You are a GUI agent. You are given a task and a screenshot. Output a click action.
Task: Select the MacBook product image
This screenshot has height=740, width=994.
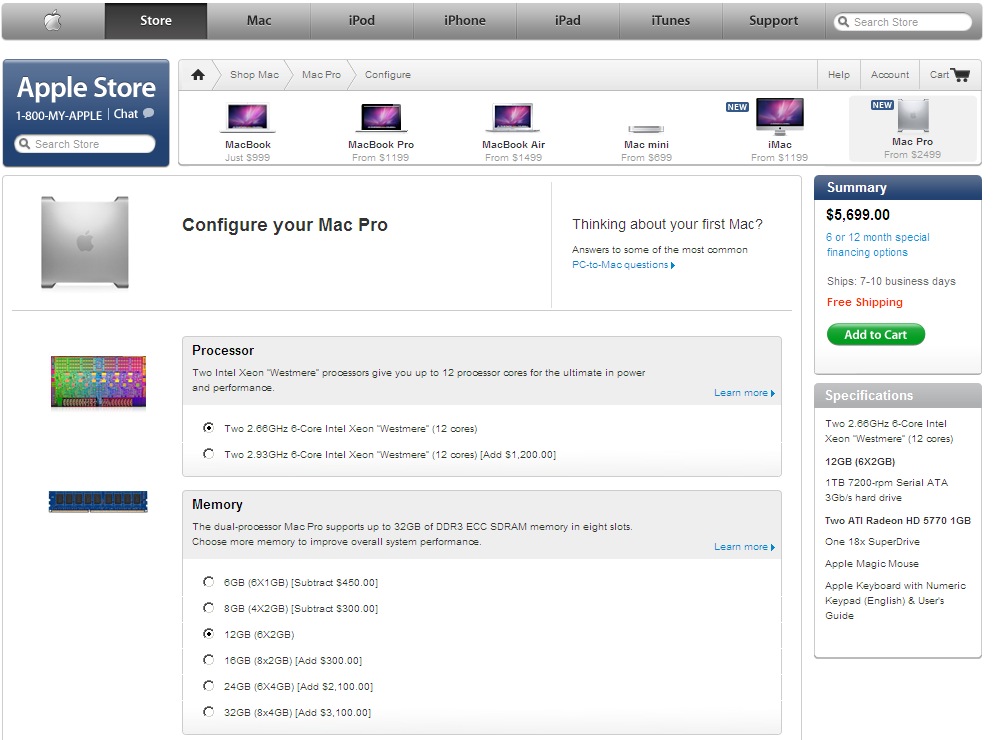click(247, 117)
